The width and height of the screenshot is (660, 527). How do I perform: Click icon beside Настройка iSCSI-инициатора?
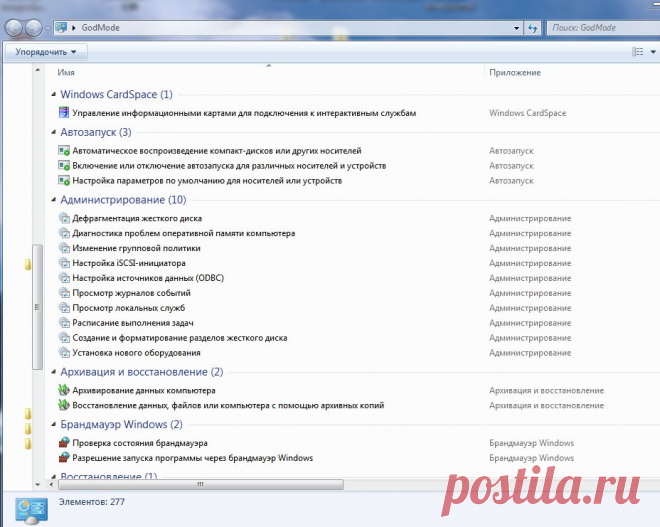pos(64,263)
